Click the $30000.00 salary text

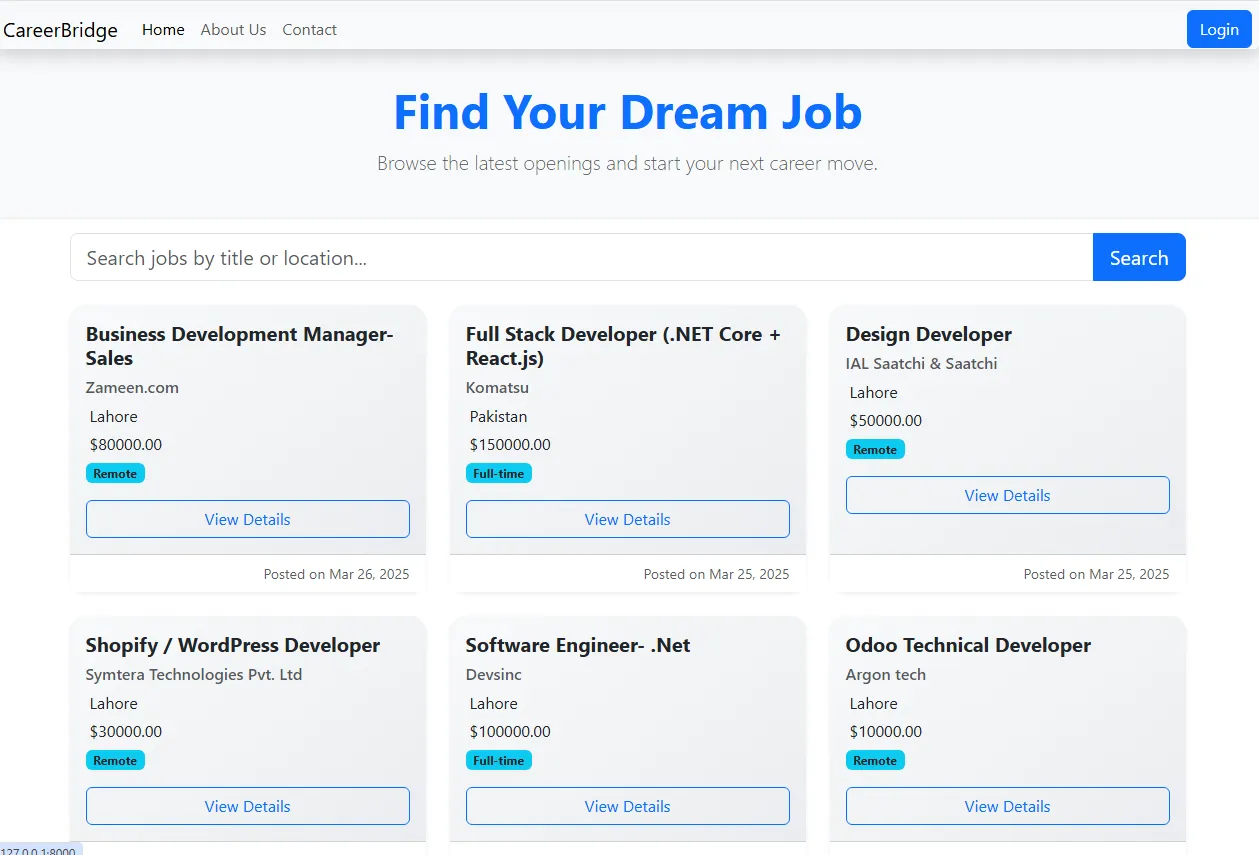(126, 732)
